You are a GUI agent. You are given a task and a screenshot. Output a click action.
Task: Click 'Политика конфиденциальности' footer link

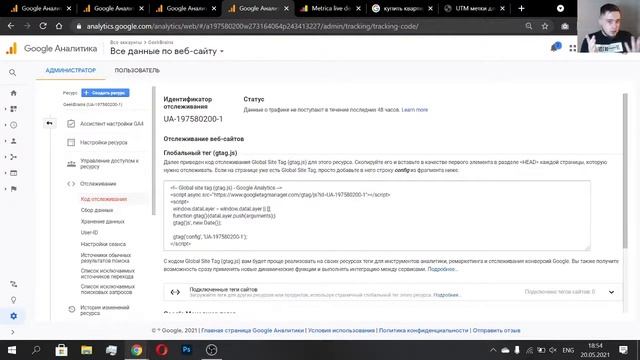coord(423,330)
